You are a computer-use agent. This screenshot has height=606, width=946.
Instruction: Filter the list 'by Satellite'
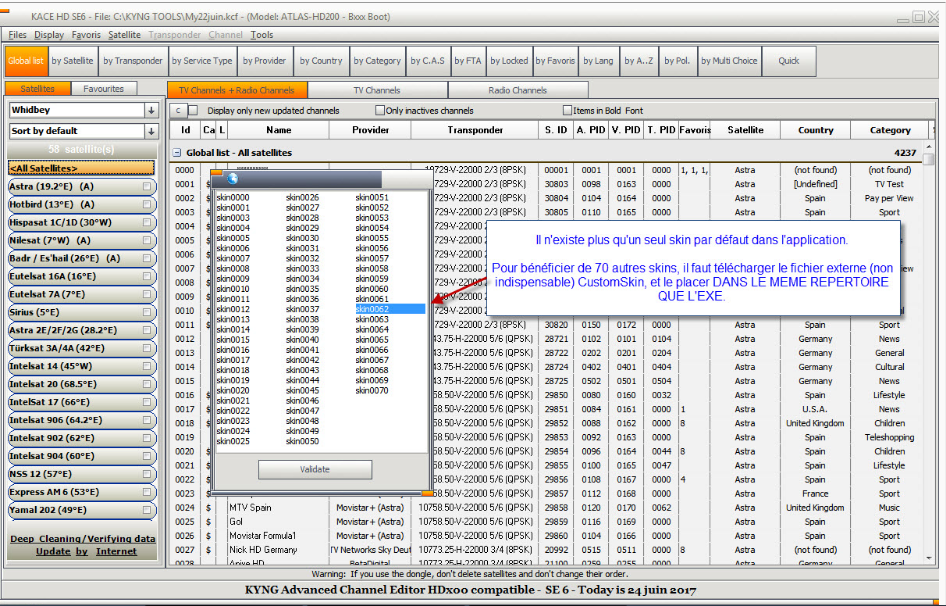72,61
